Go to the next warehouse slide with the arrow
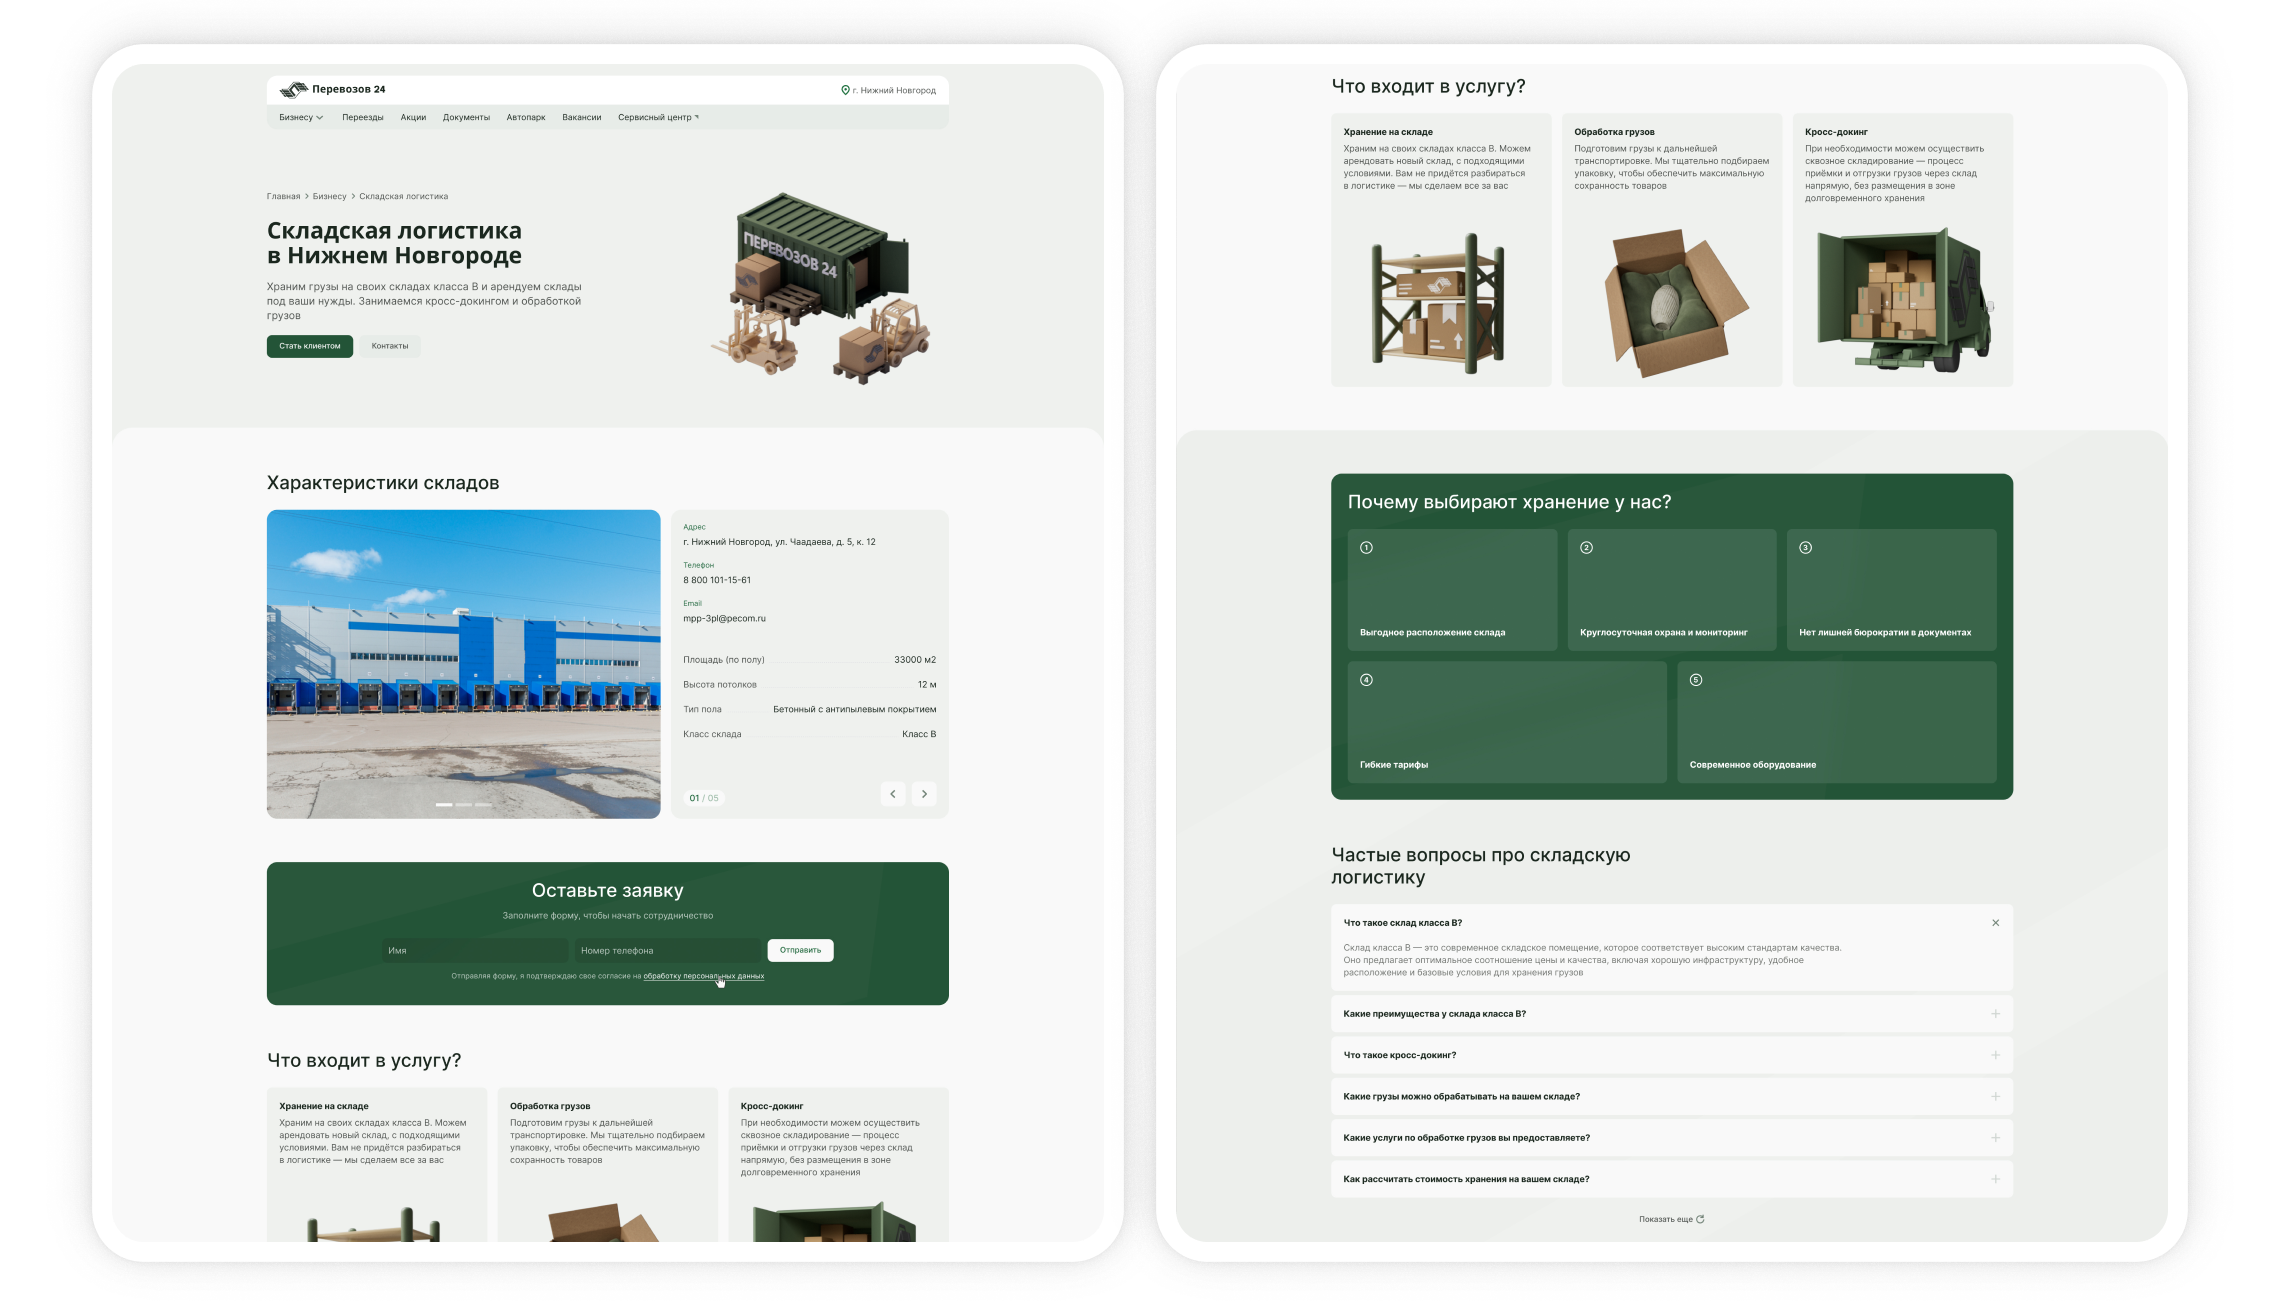 [x=924, y=794]
